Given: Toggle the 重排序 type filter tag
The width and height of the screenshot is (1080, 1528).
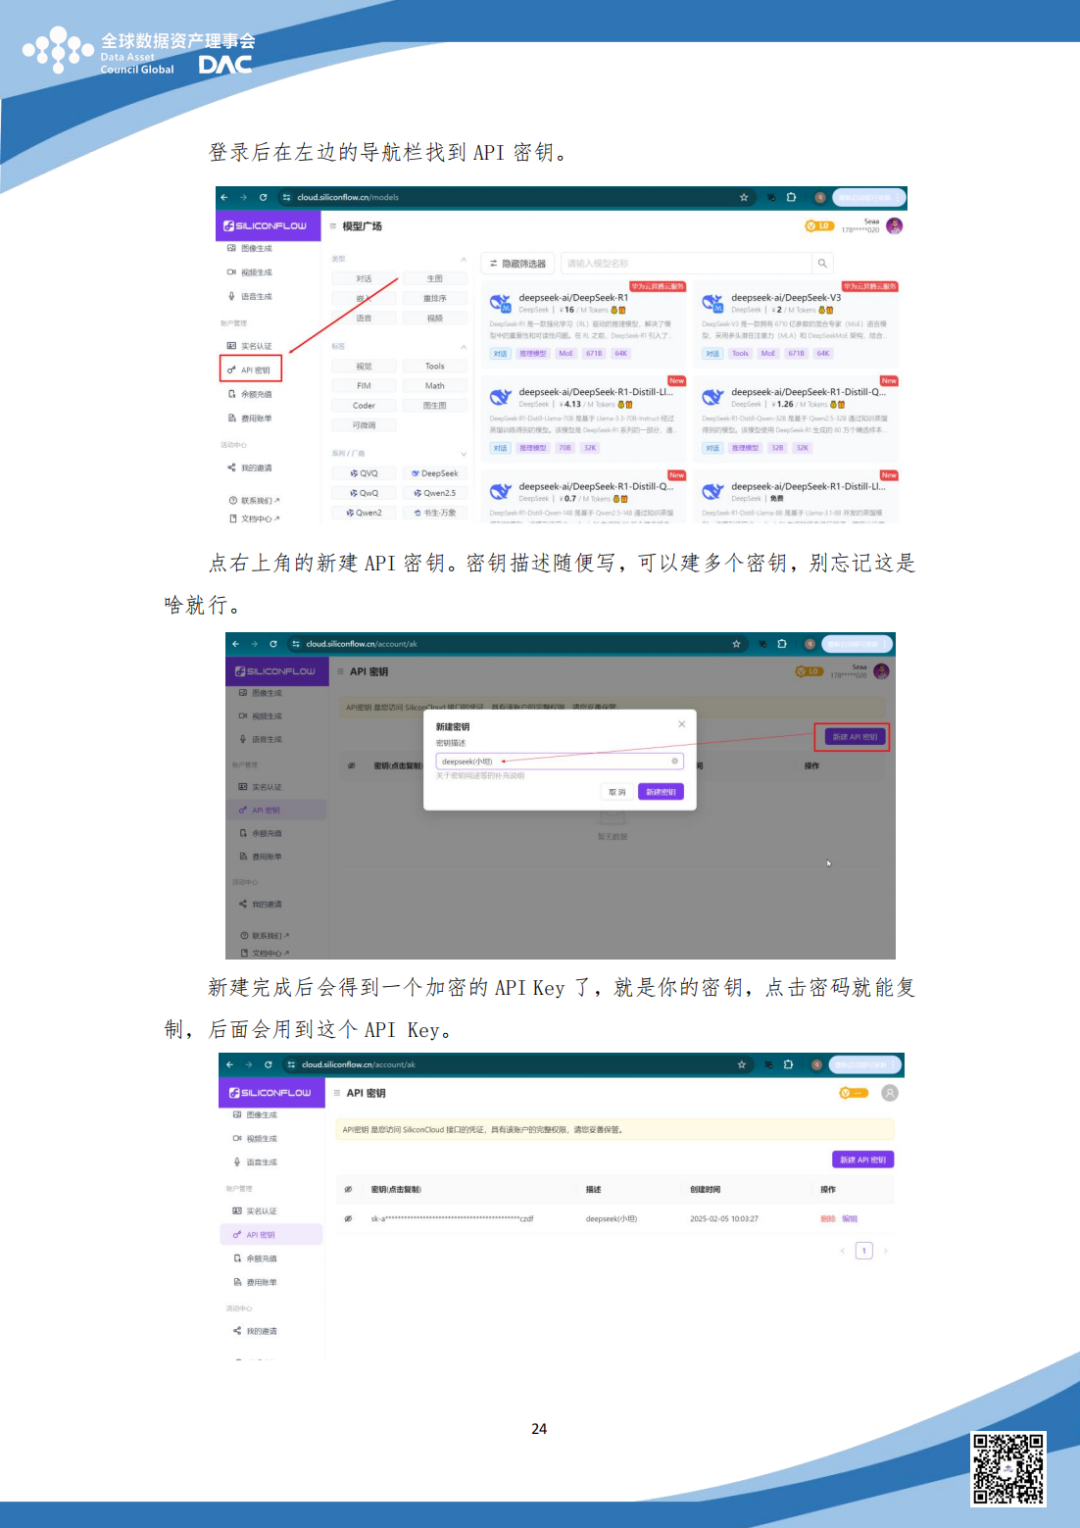Looking at the screenshot, I should [435, 298].
